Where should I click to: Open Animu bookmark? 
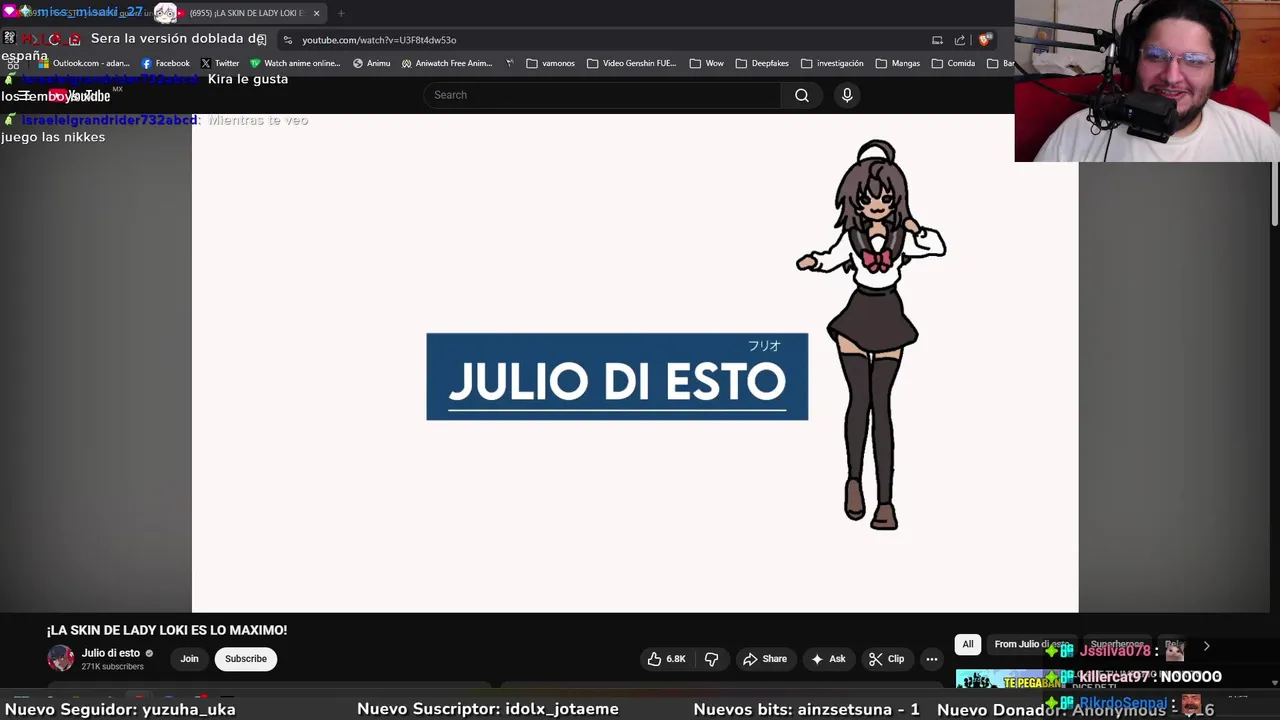(371, 63)
